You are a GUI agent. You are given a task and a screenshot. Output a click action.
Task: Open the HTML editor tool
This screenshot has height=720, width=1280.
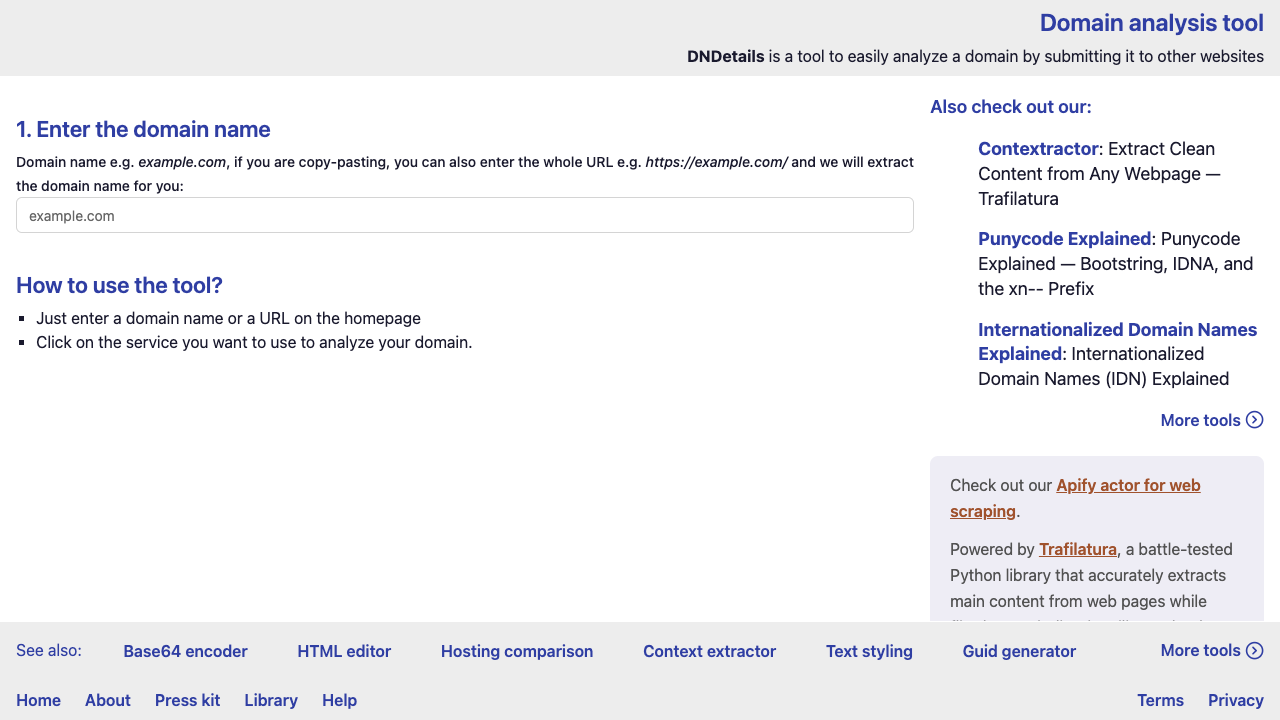tap(344, 651)
